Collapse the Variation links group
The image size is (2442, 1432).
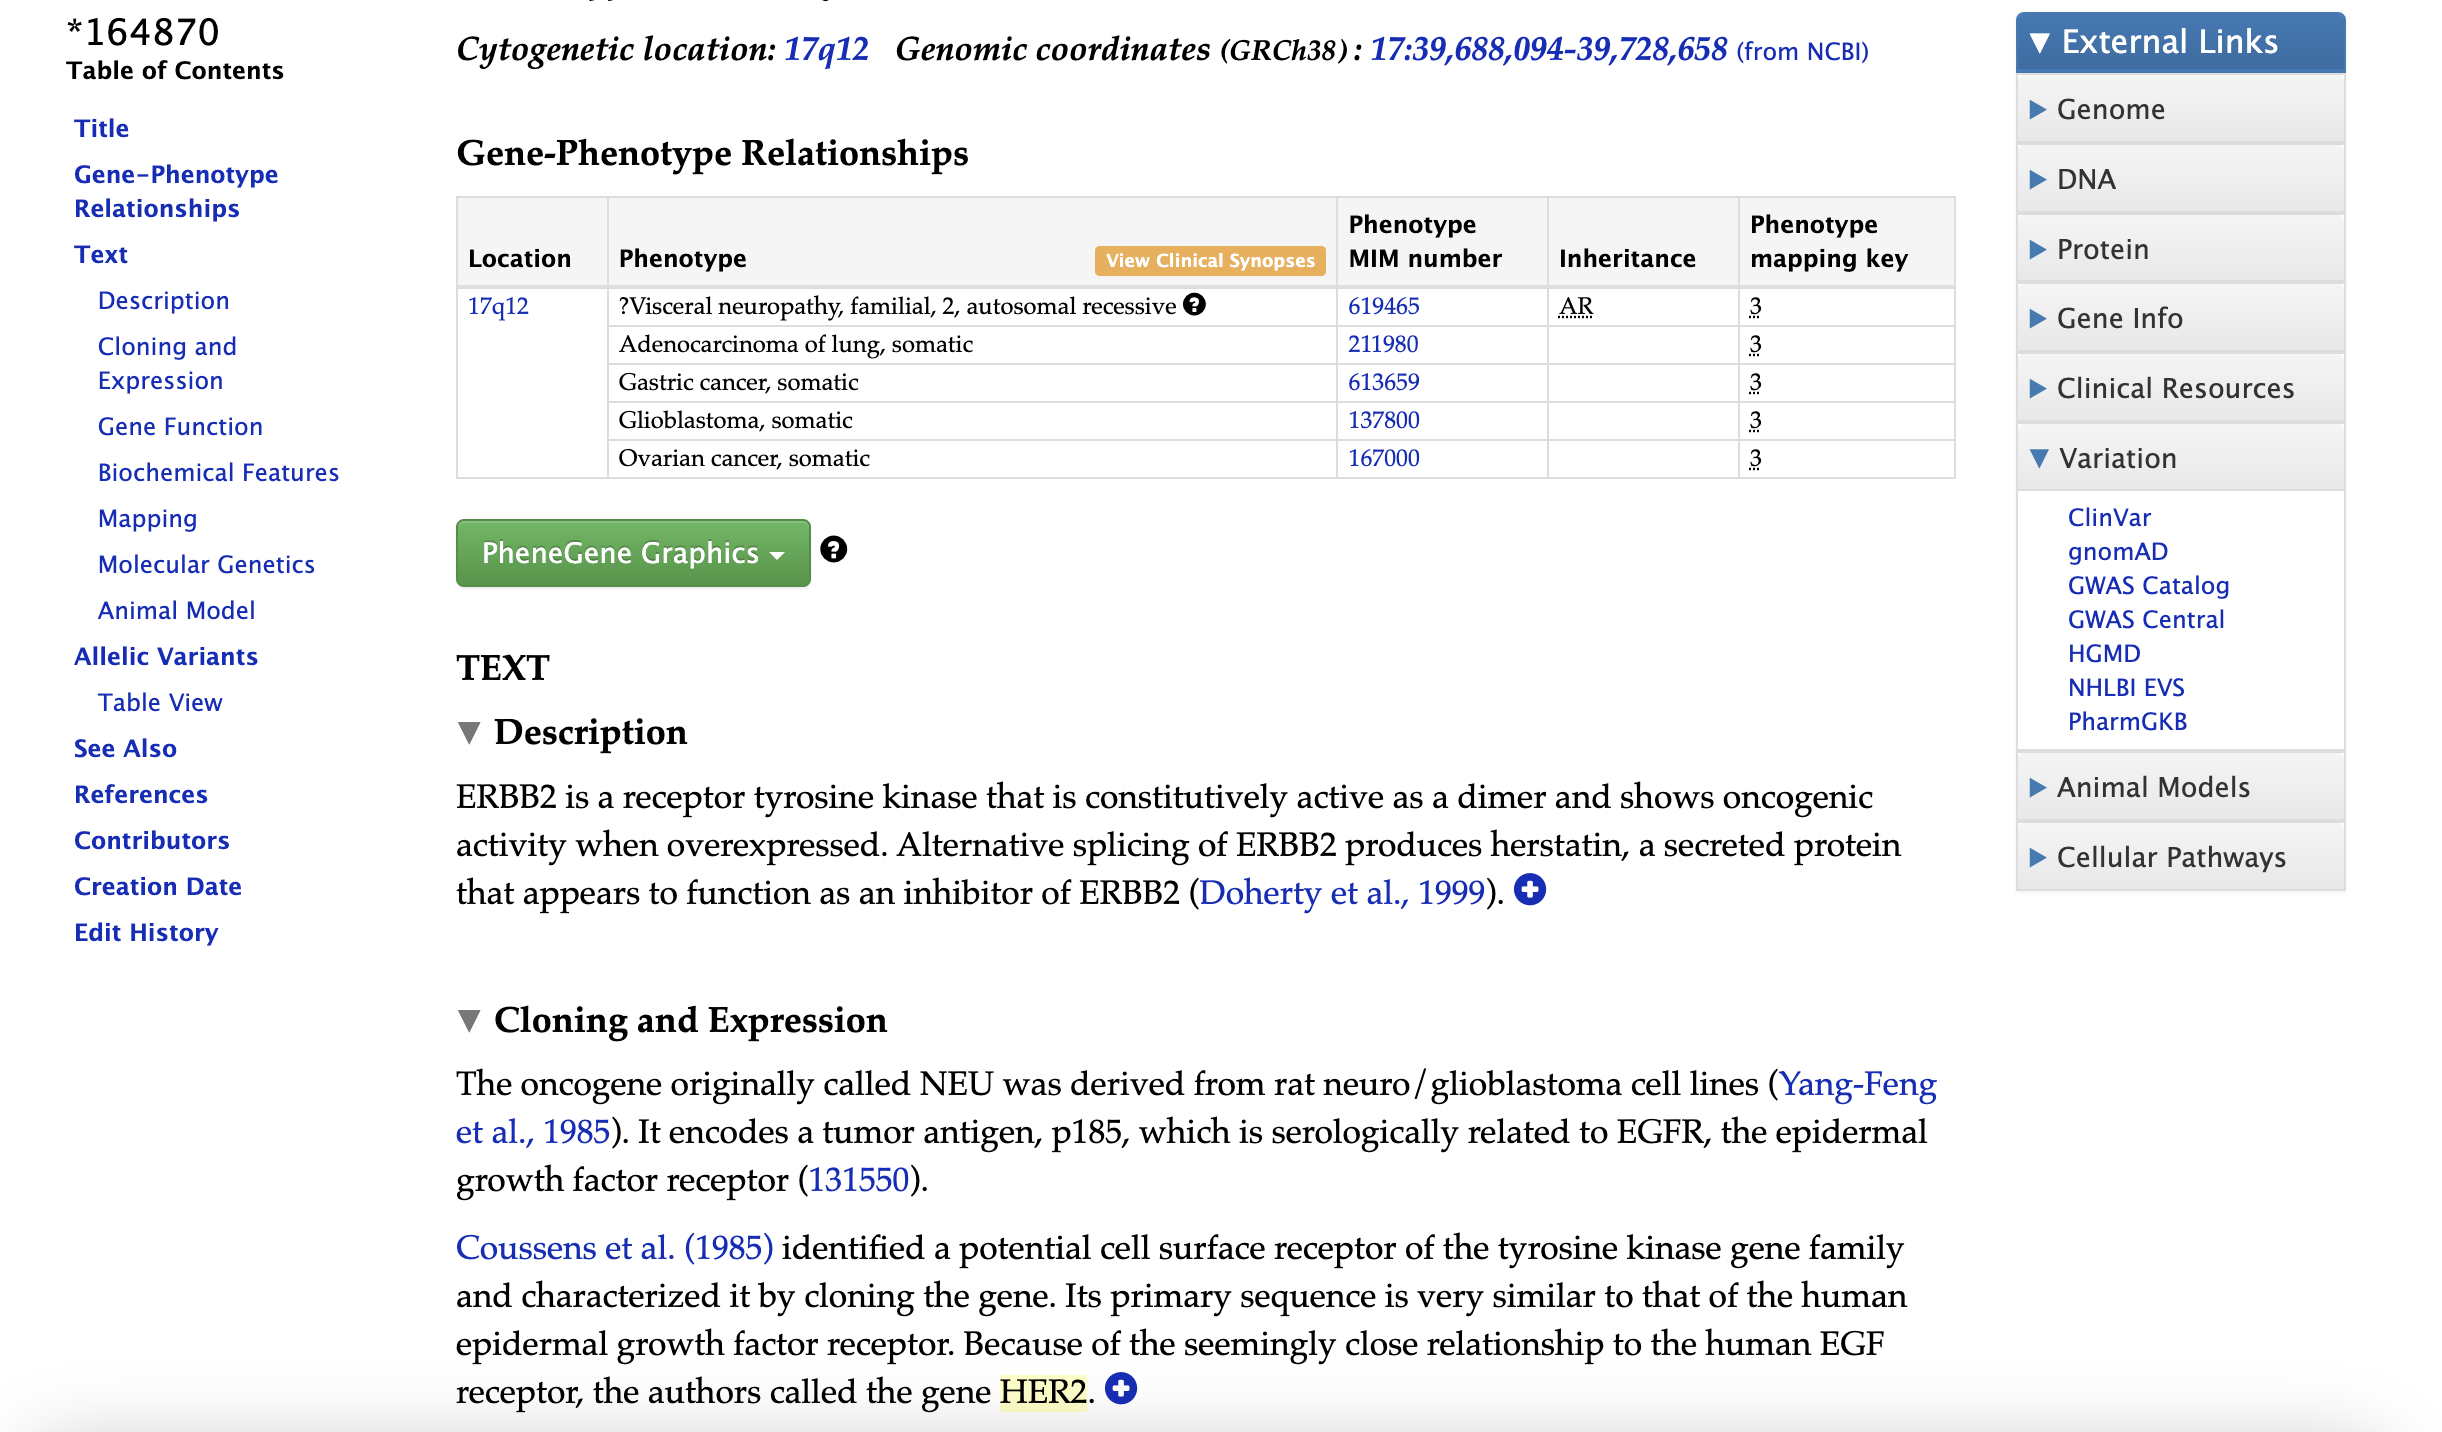(x=2180, y=458)
